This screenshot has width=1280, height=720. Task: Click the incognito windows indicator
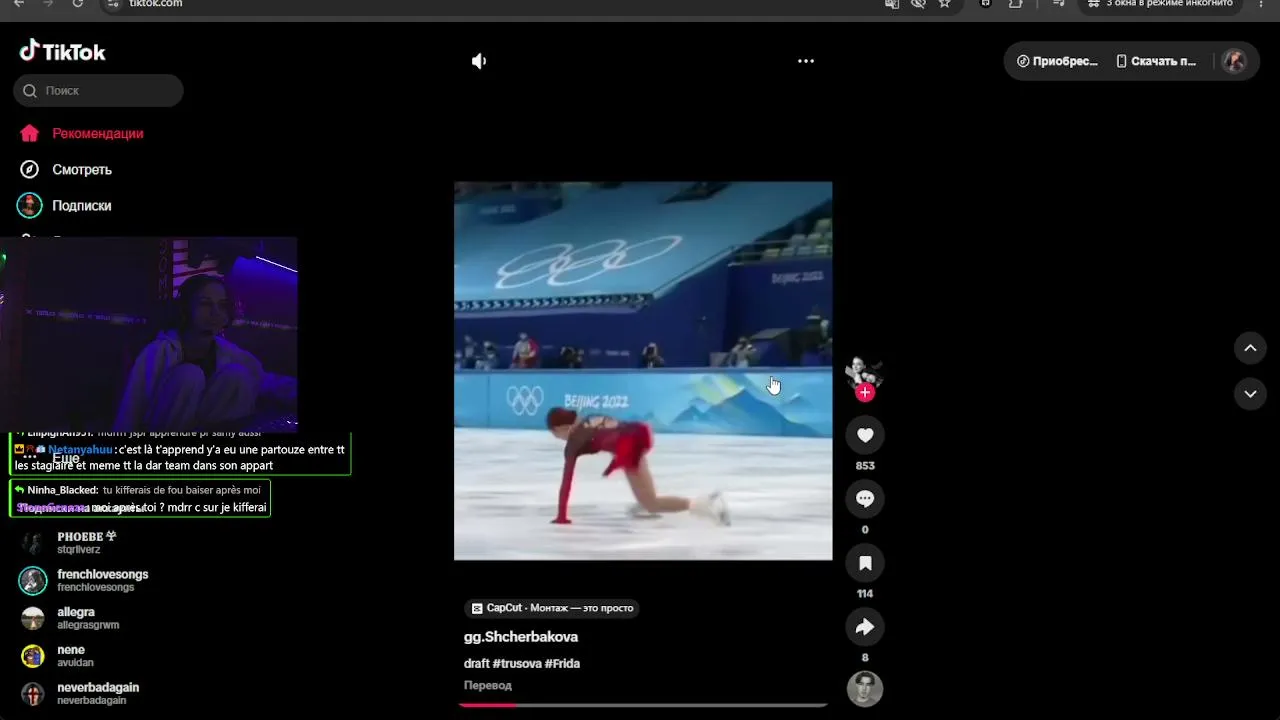tap(1158, 4)
